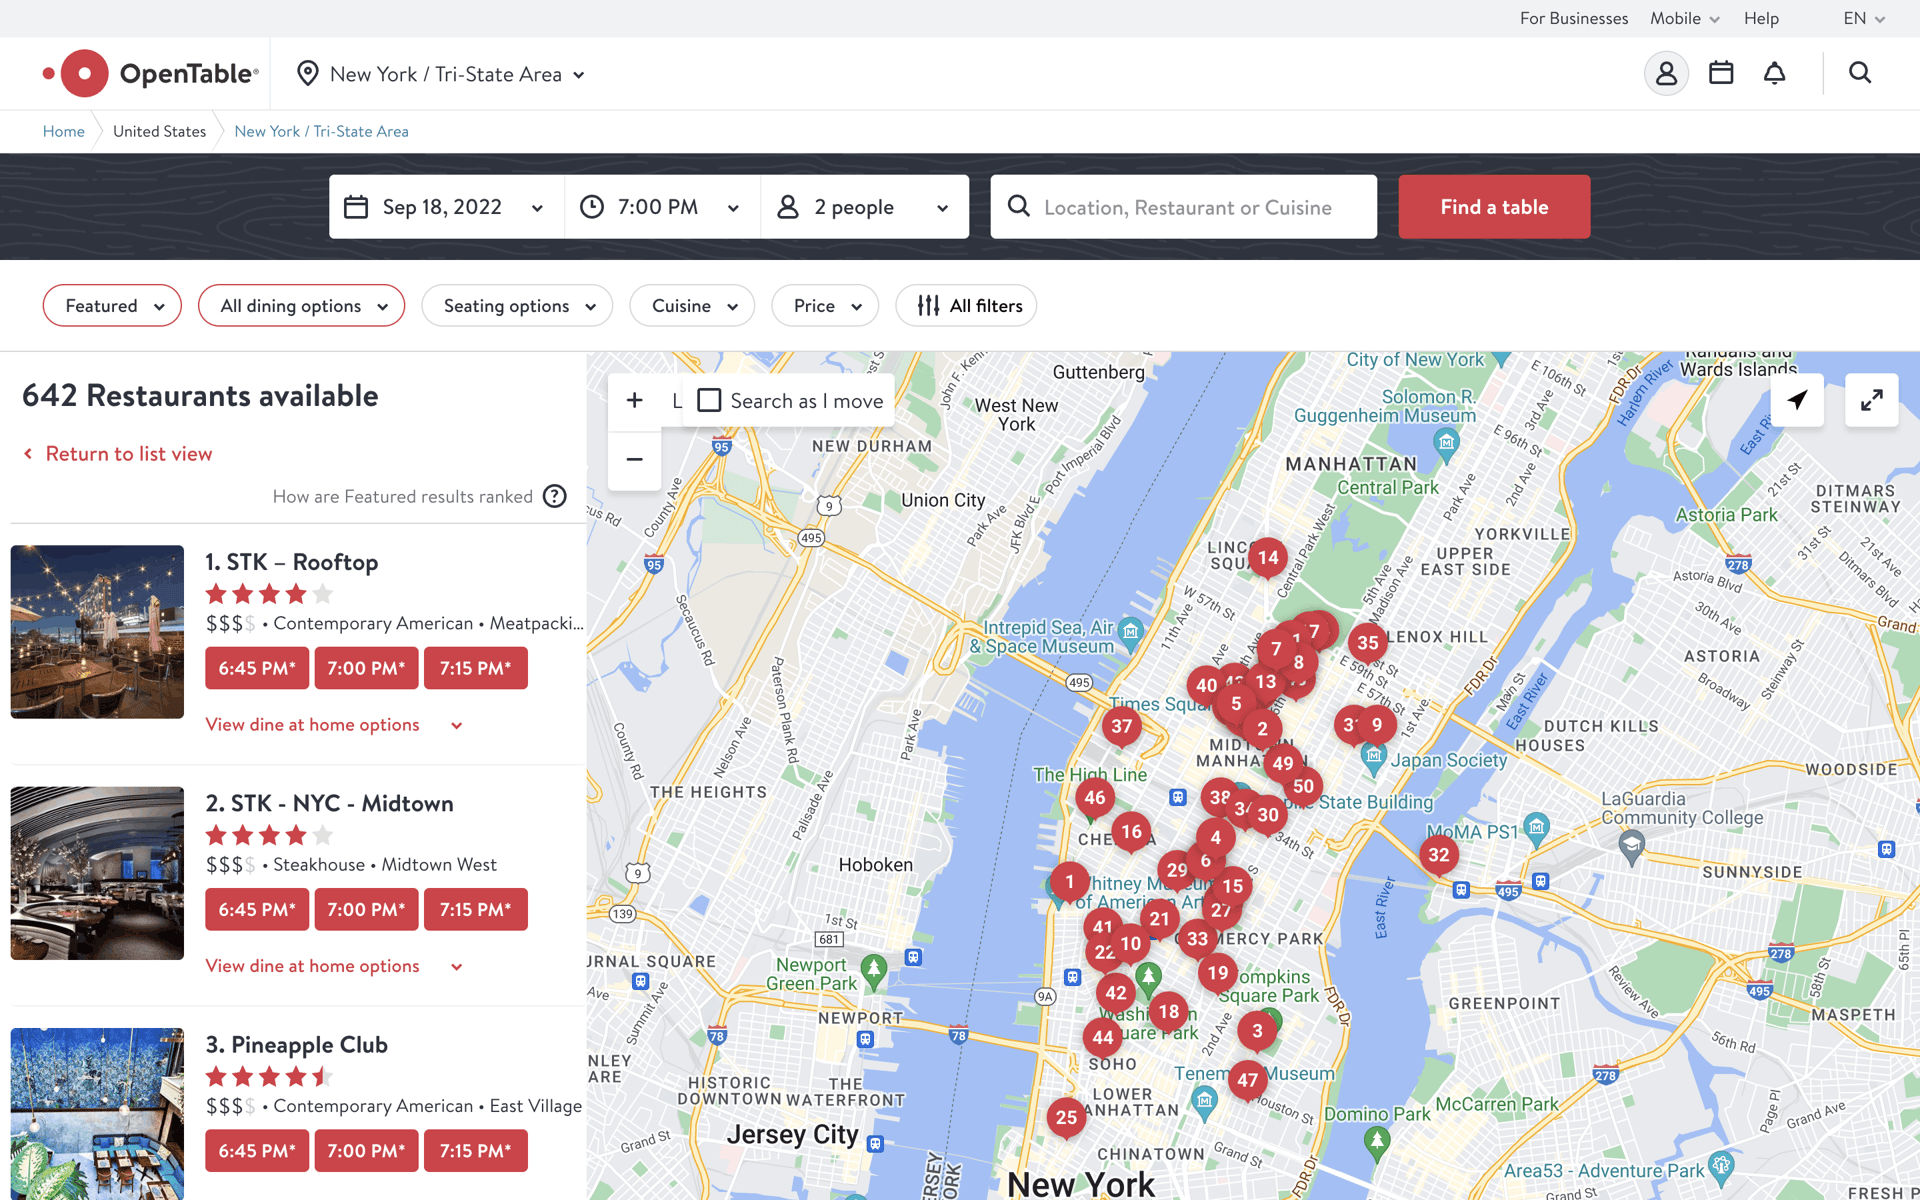The width and height of the screenshot is (1920, 1200).
Task: Select map pin number 14
Action: 1268,558
